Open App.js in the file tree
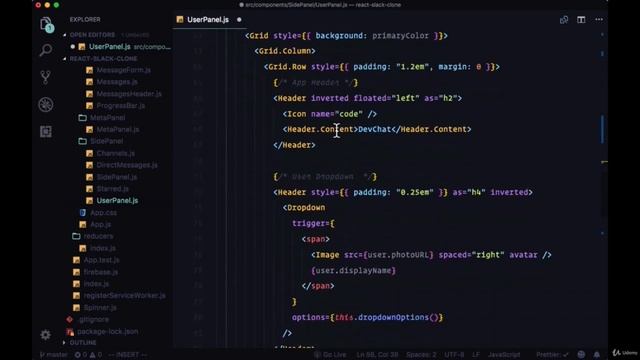The width and height of the screenshot is (640, 360). pyautogui.click(x=101, y=224)
